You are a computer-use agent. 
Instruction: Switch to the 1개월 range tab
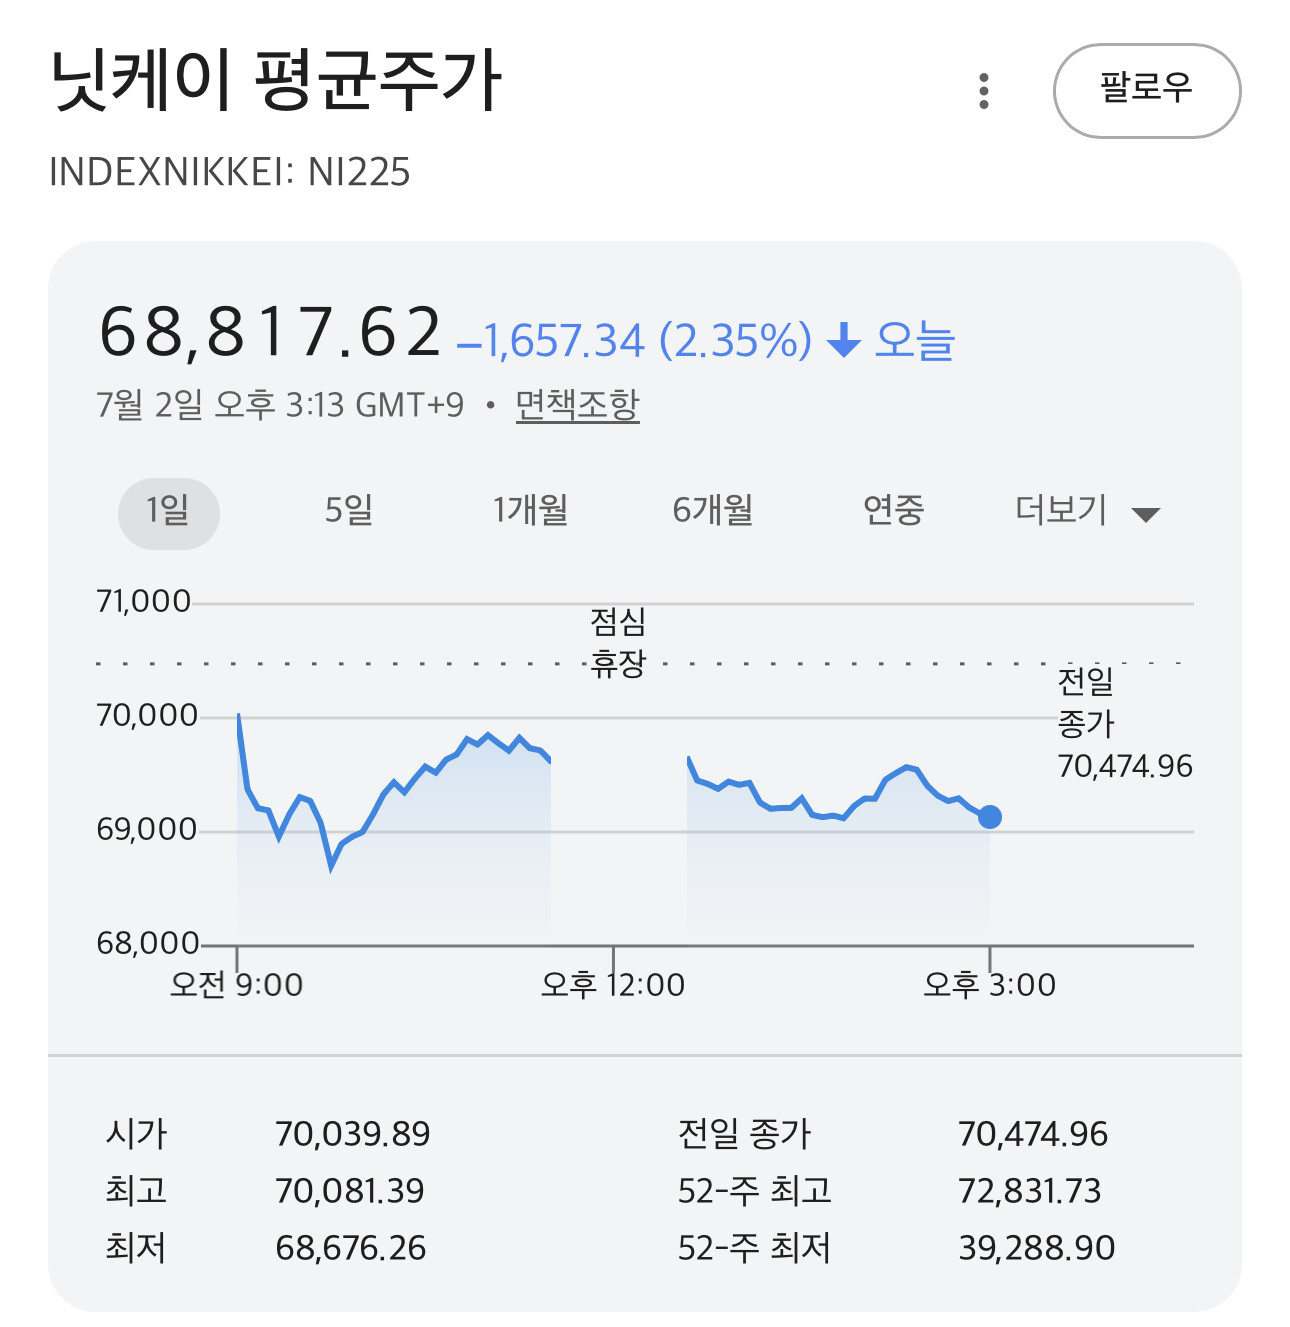pos(531,511)
